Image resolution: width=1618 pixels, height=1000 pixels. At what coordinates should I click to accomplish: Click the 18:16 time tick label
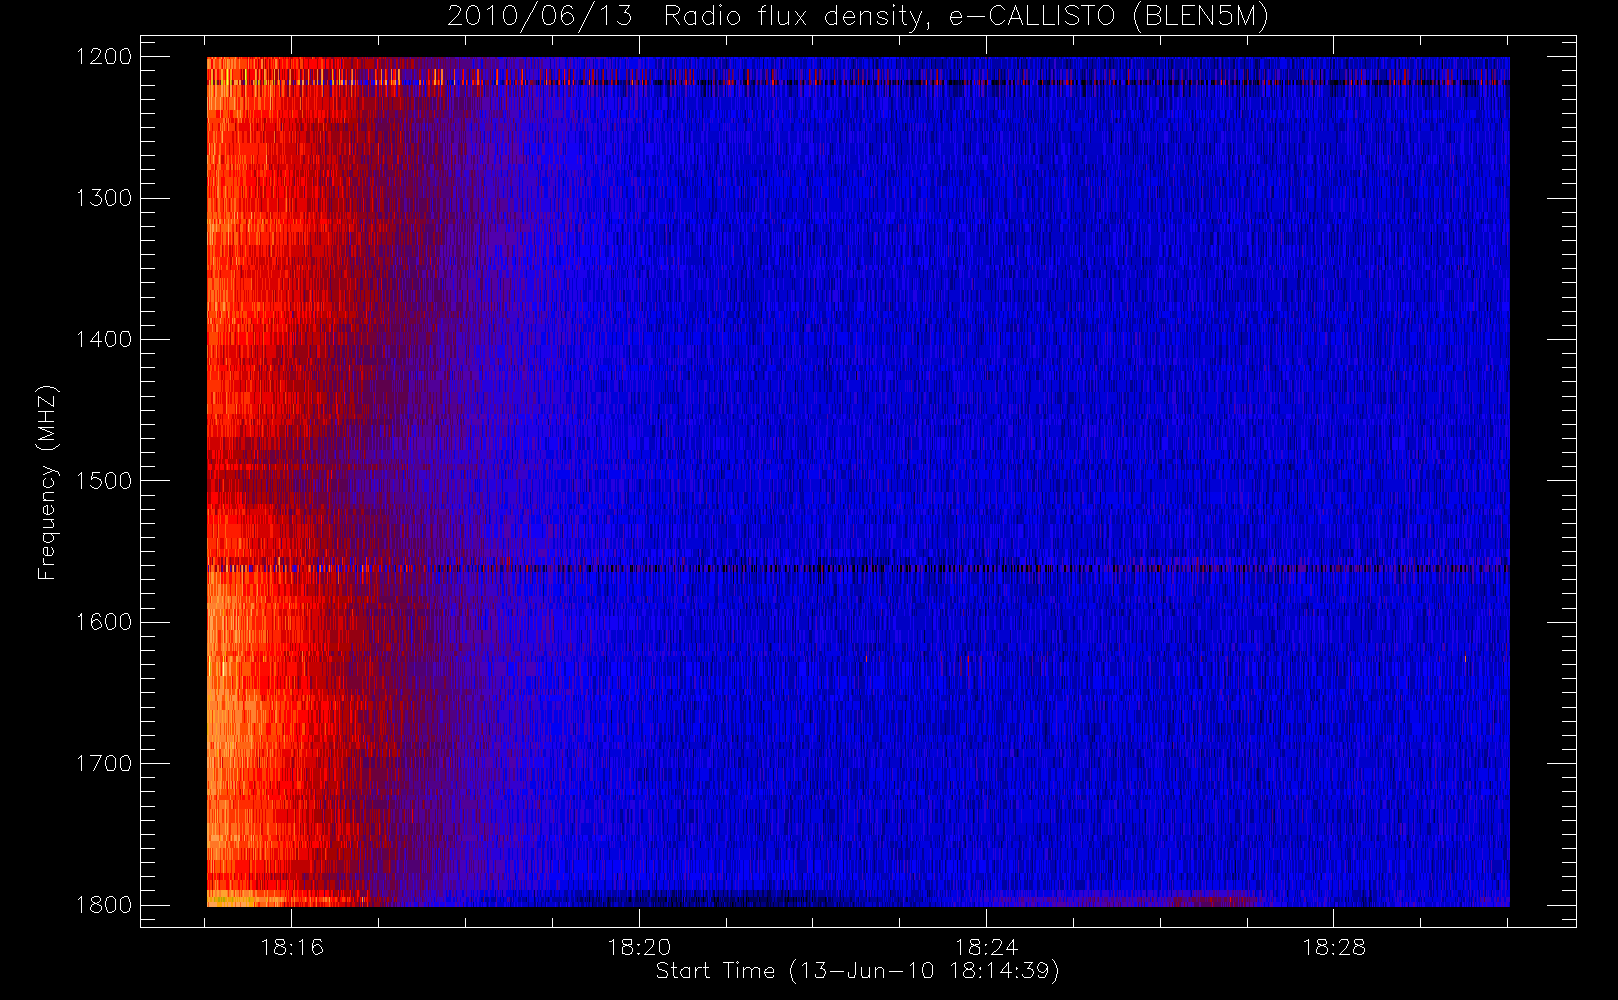pos(292,947)
